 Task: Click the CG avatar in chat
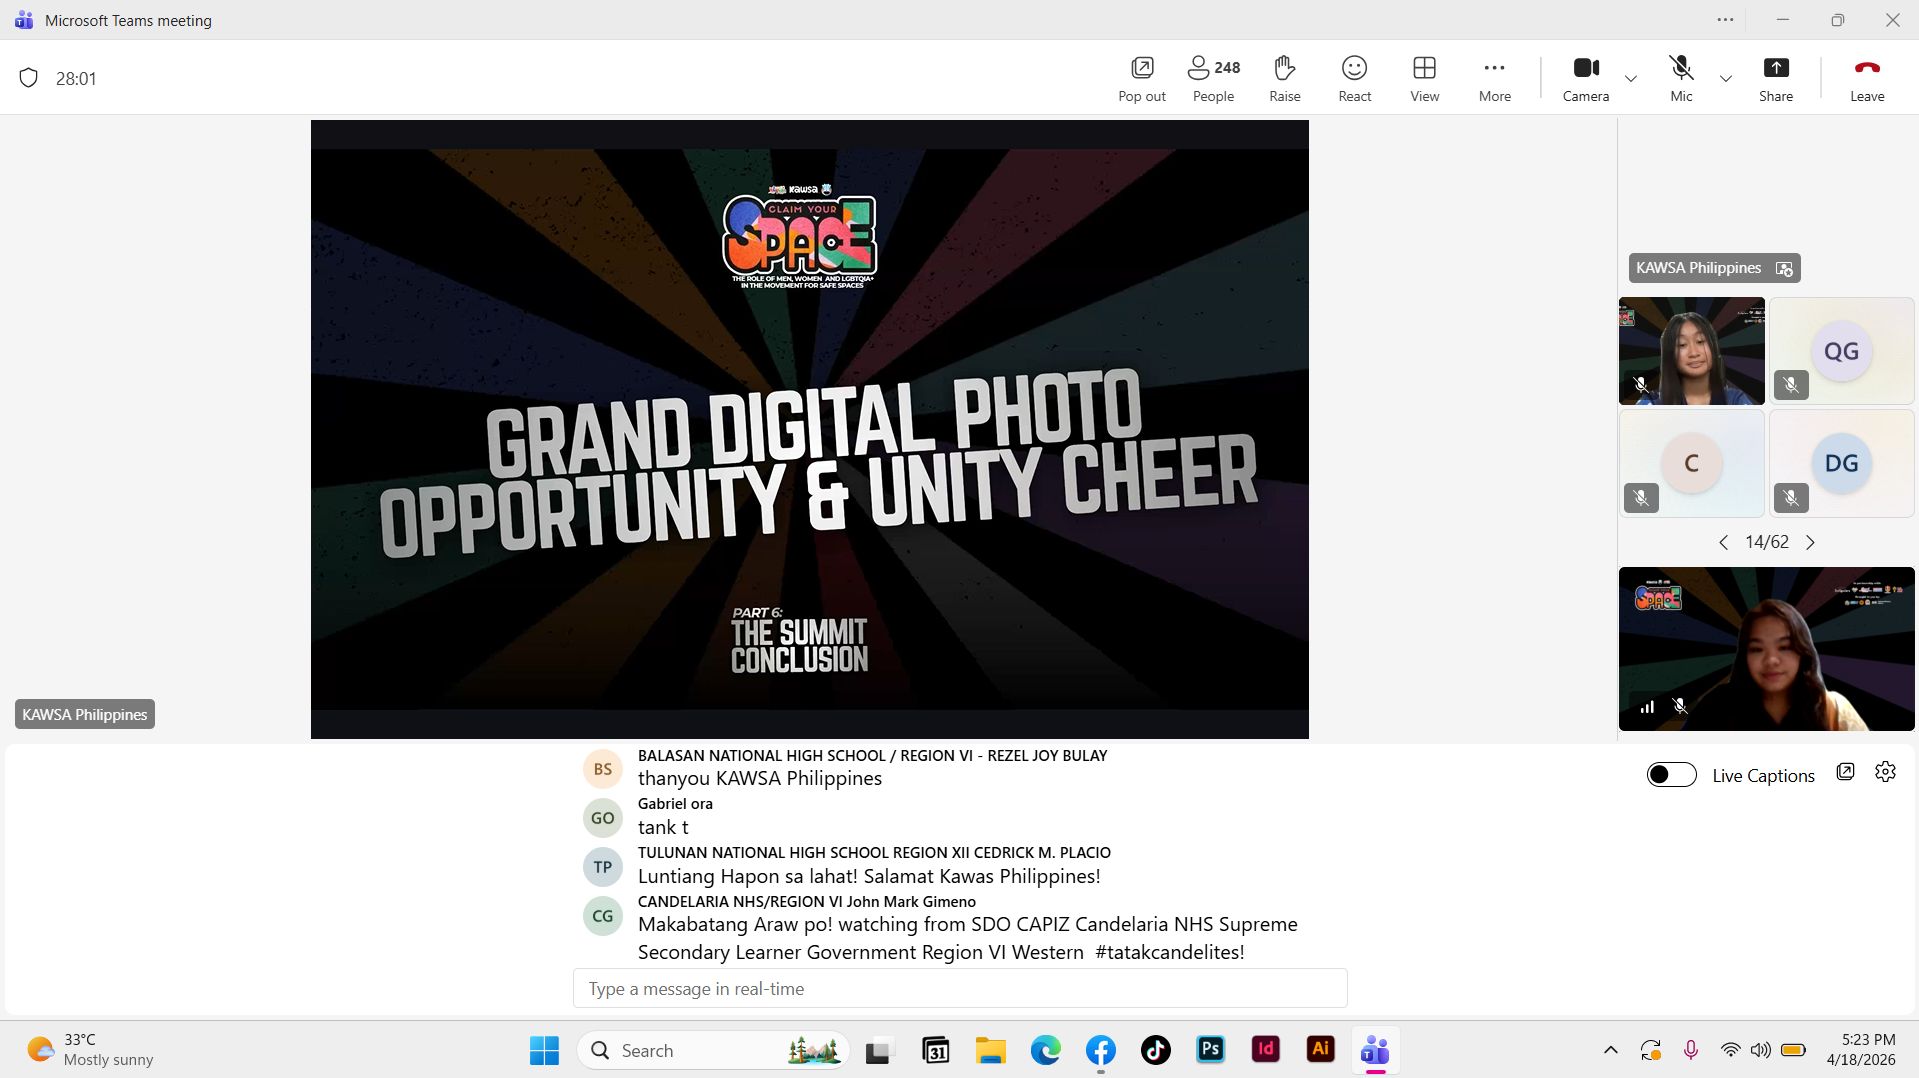(x=602, y=916)
